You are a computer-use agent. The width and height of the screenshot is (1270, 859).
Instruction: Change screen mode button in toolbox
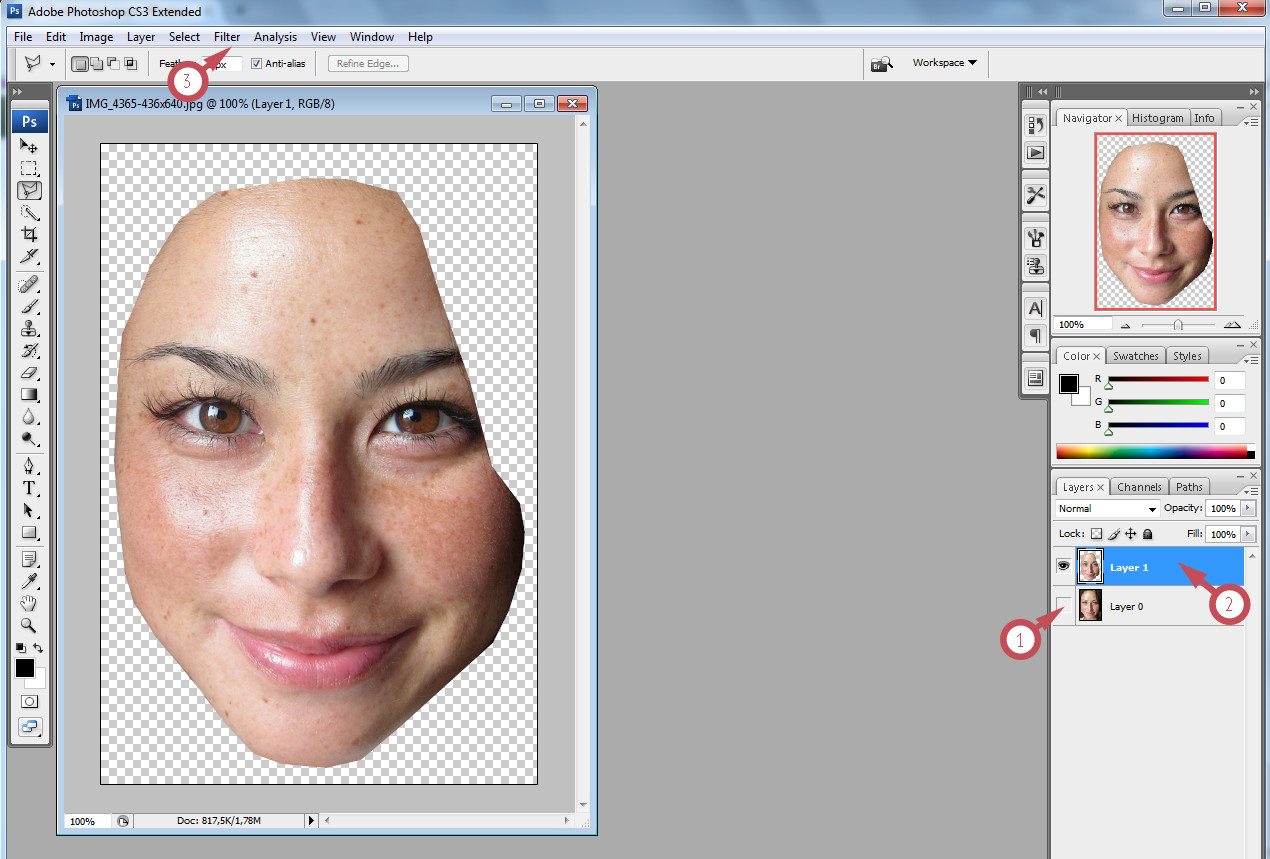pos(29,727)
